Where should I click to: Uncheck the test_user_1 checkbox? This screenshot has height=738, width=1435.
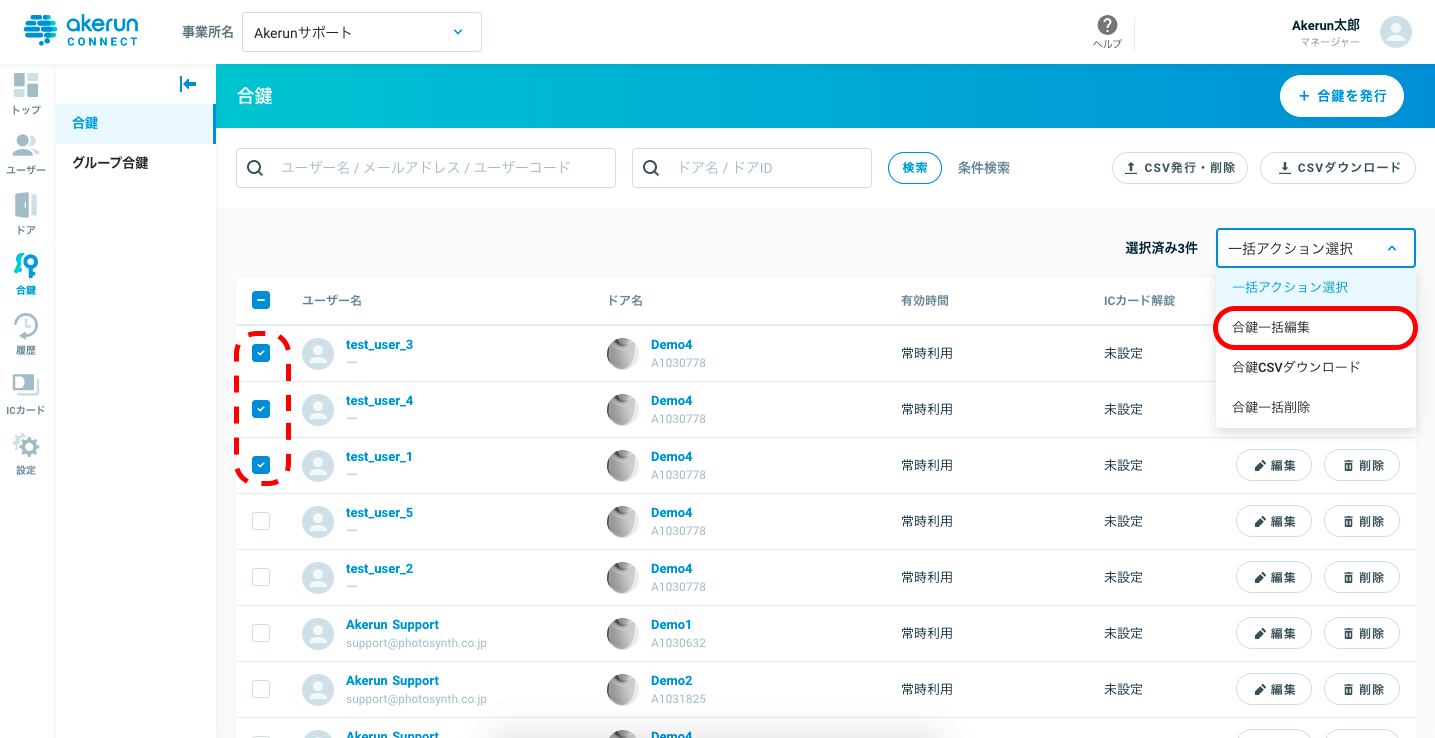tap(261, 465)
